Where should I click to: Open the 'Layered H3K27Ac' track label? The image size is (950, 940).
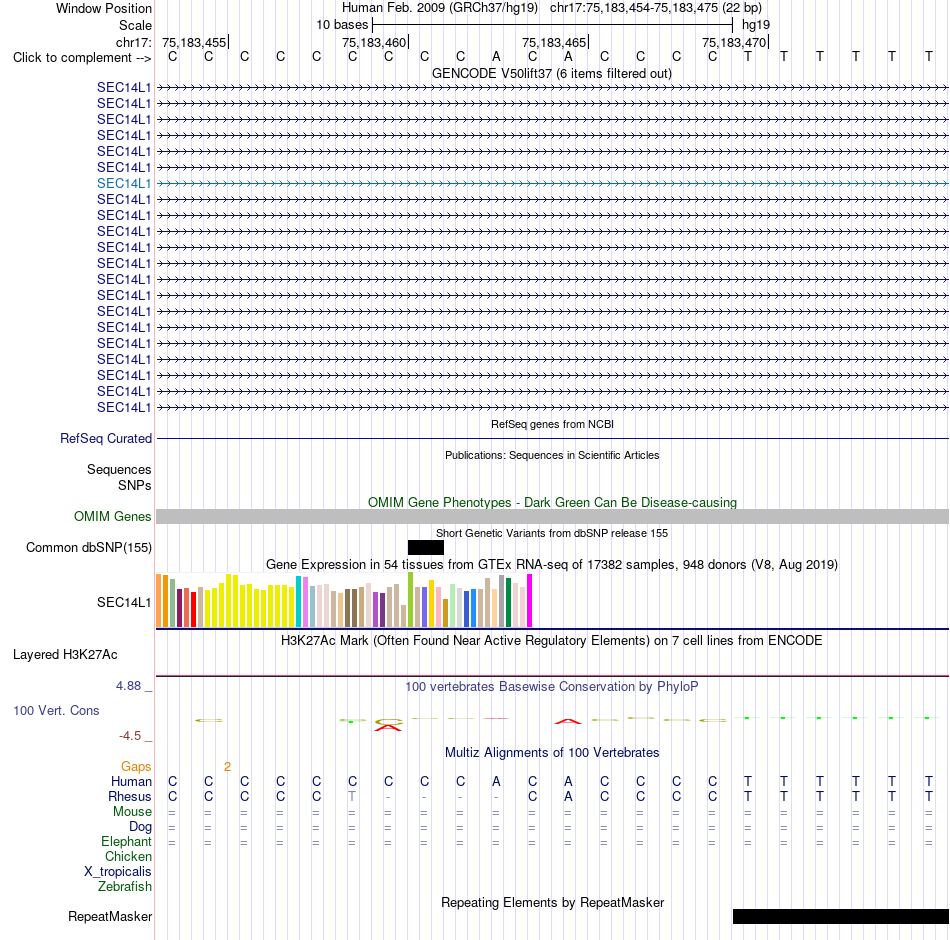tap(65, 655)
